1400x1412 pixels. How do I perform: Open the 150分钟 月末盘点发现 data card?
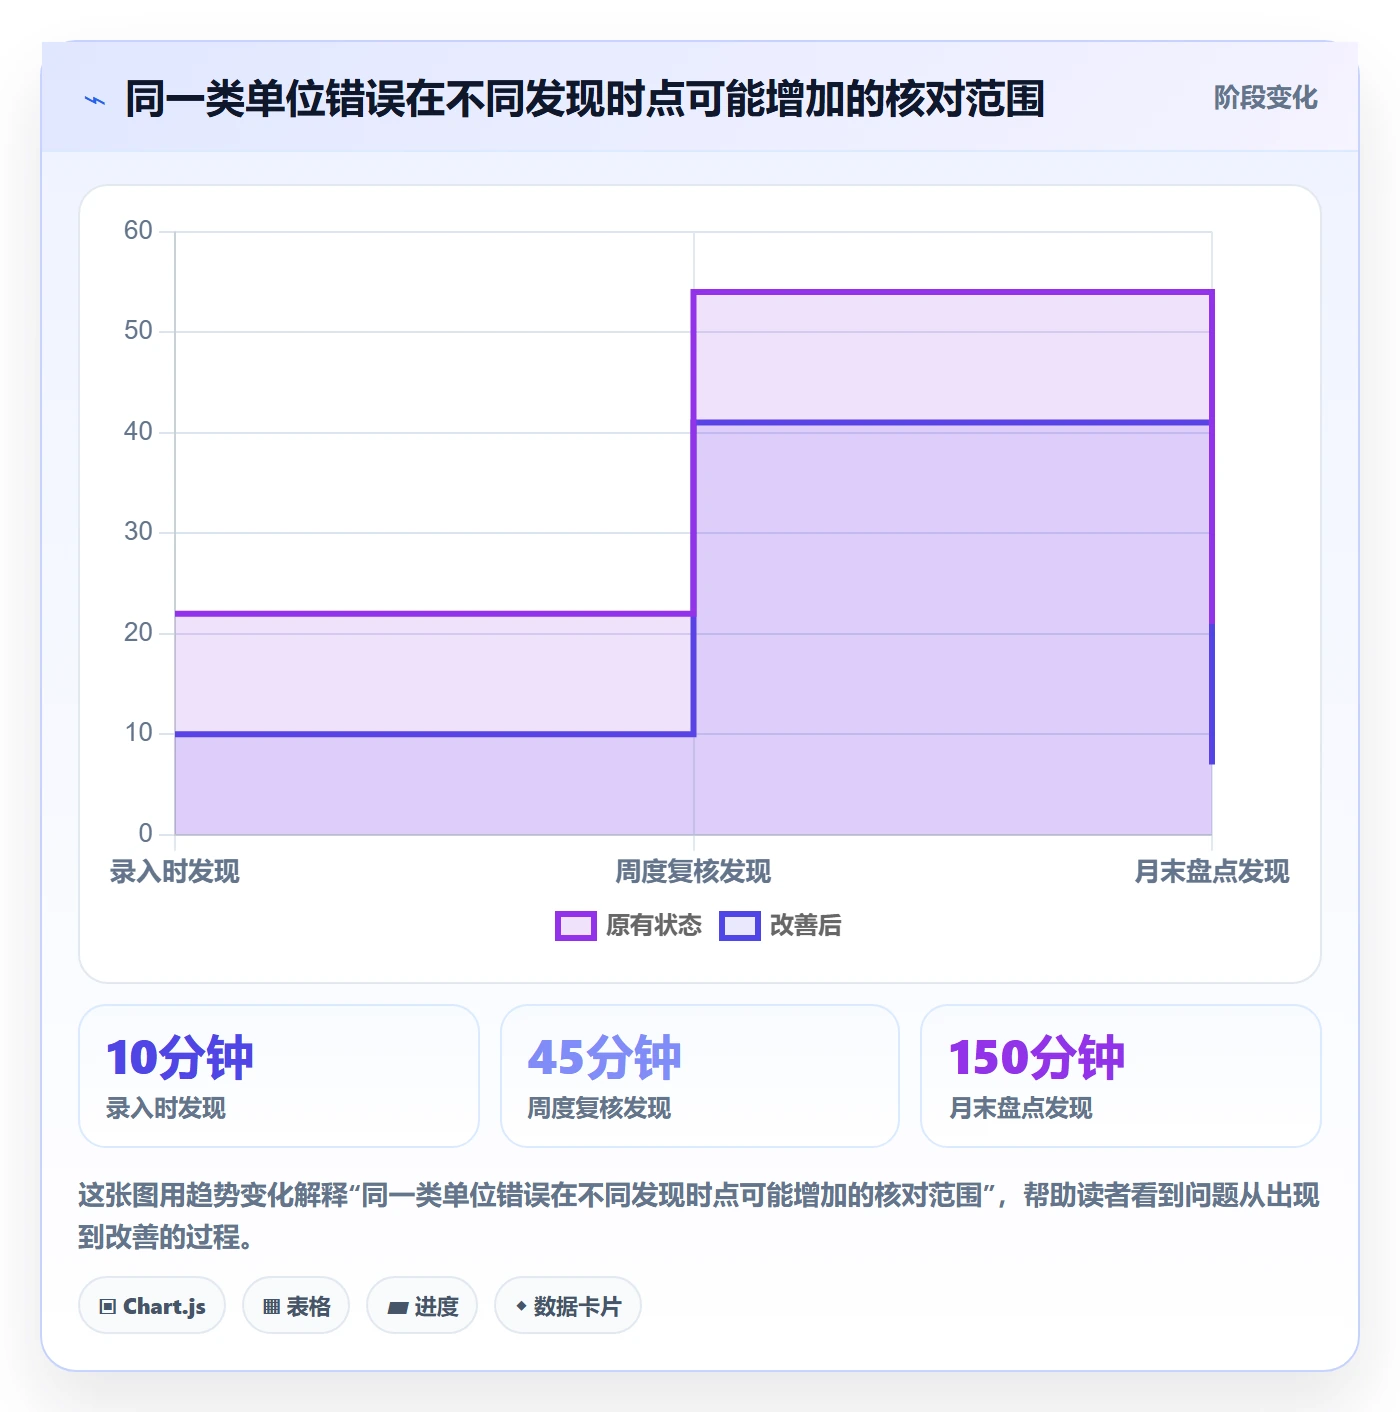1121,1076
